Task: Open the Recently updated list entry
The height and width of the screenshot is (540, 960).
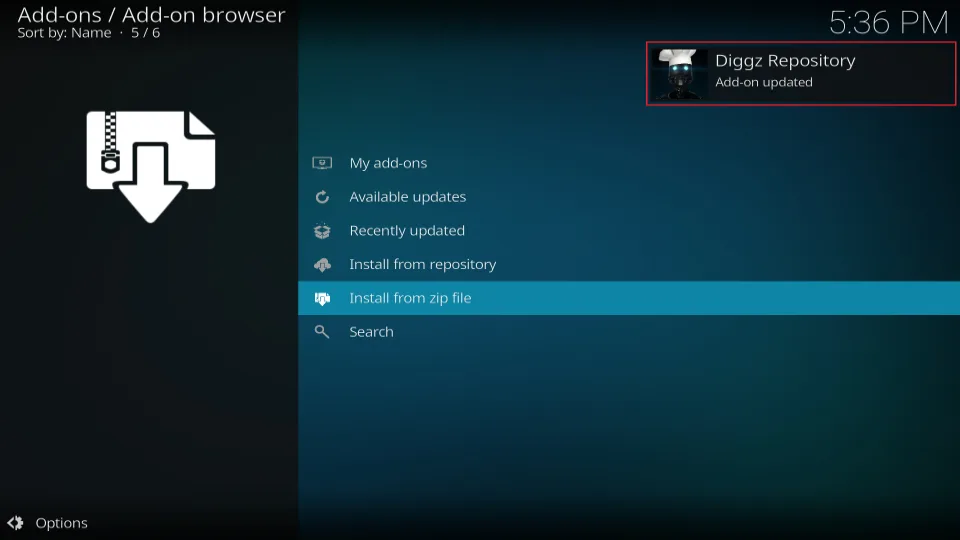Action: [x=407, y=231]
